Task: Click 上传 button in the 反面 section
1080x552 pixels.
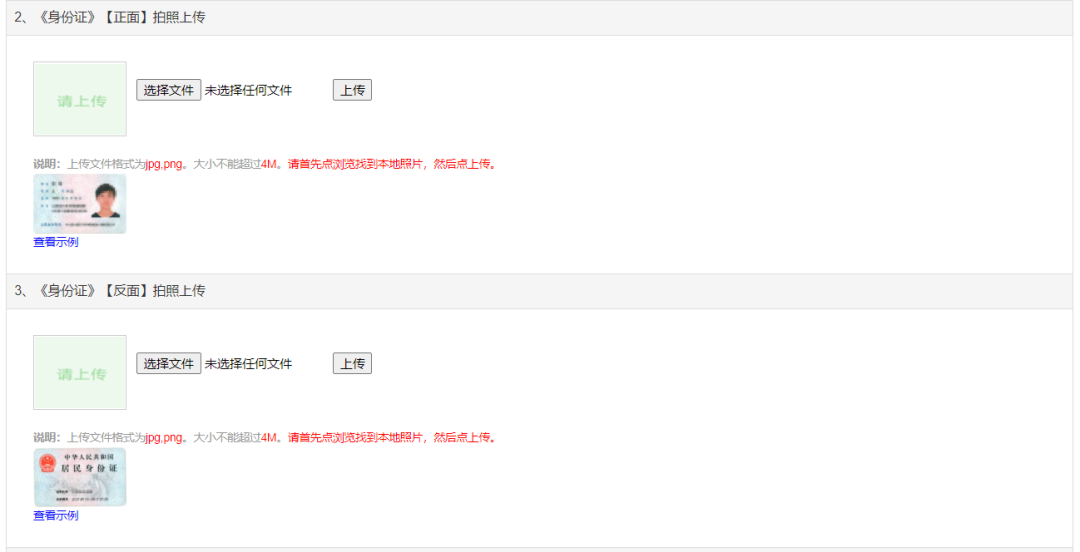Action: click(353, 364)
